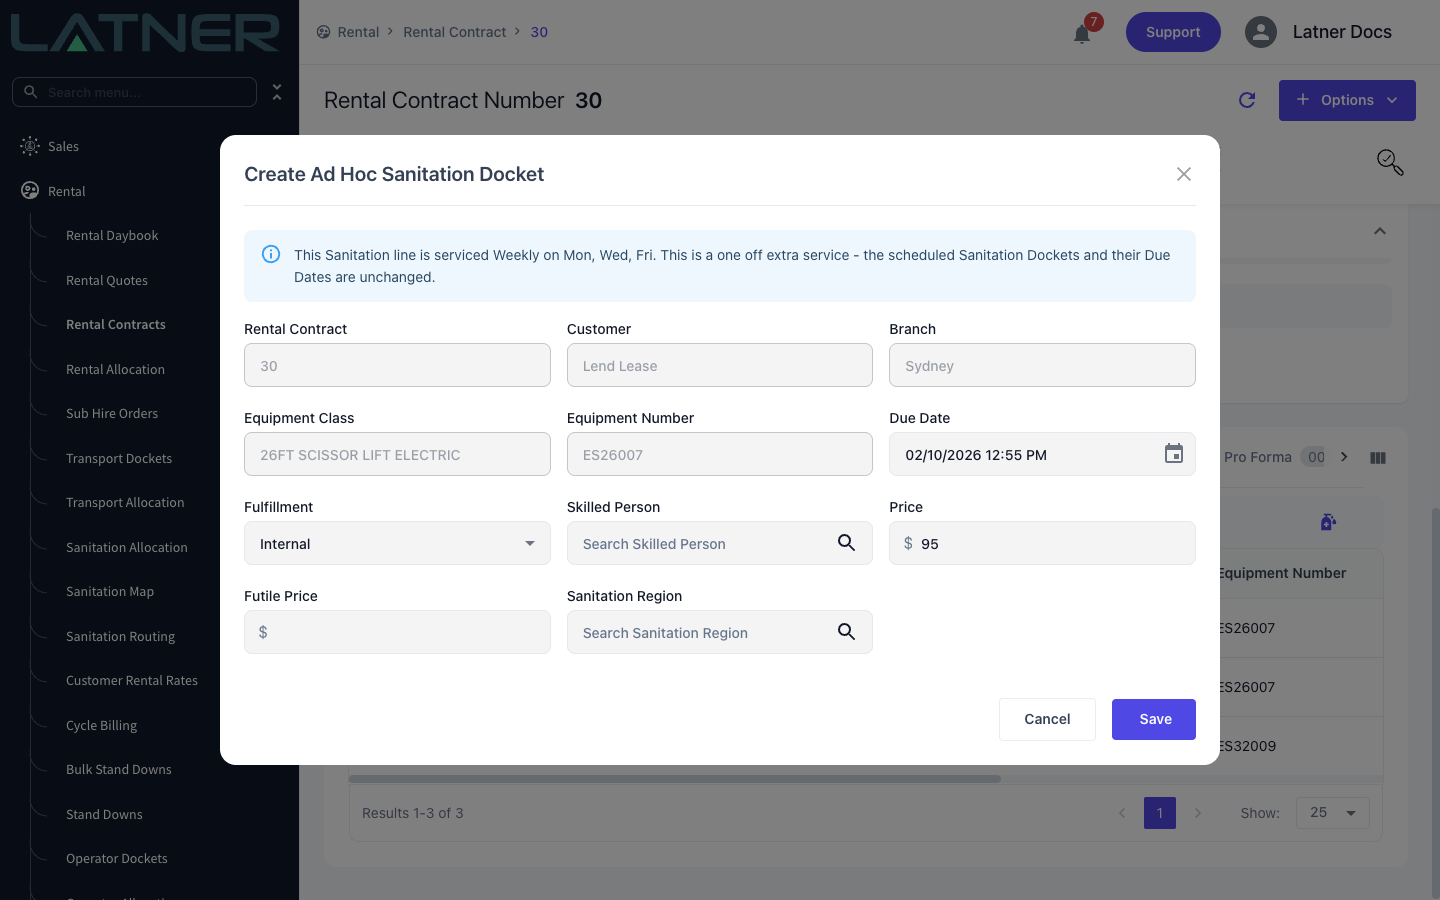The width and height of the screenshot is (1440, 900).
Task: Open Sanitation Allocation in the sidebar
Action: (x=127, y=547)
